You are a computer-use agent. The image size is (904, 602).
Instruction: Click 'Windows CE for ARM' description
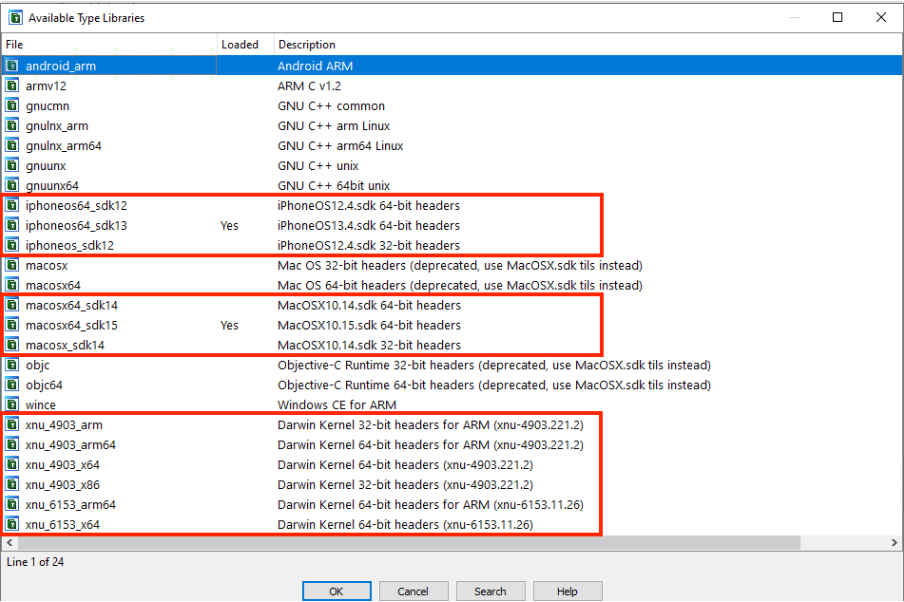coord(337,405)
